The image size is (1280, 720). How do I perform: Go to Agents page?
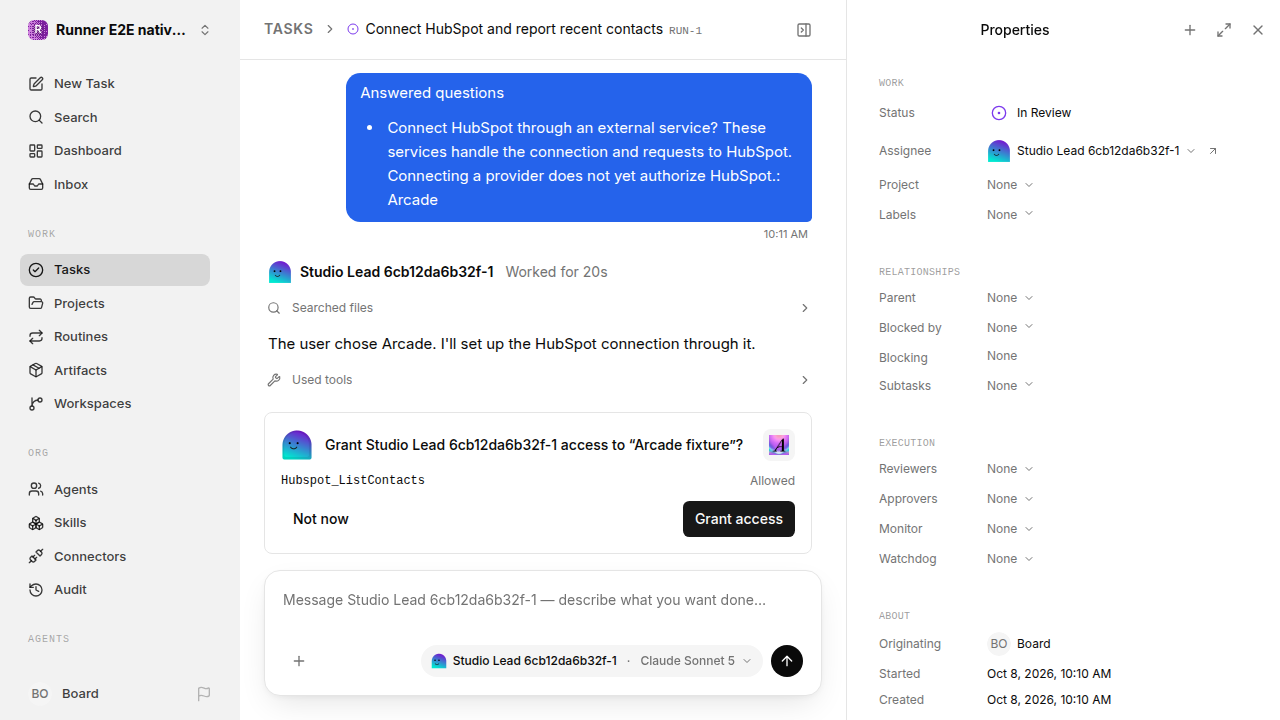click(x=115, y=490)
